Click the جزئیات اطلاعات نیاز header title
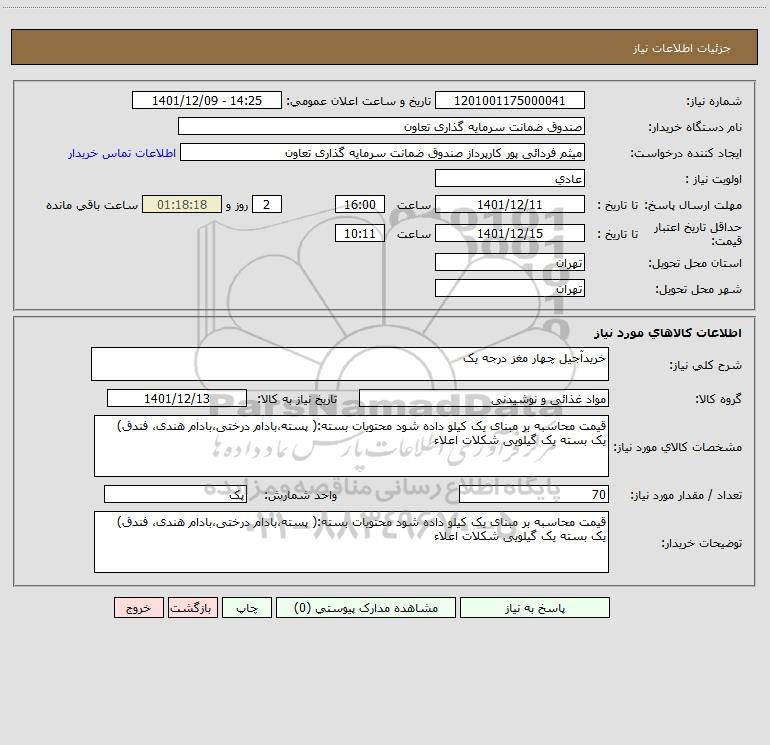770x745 pixels. click(682, 48)
